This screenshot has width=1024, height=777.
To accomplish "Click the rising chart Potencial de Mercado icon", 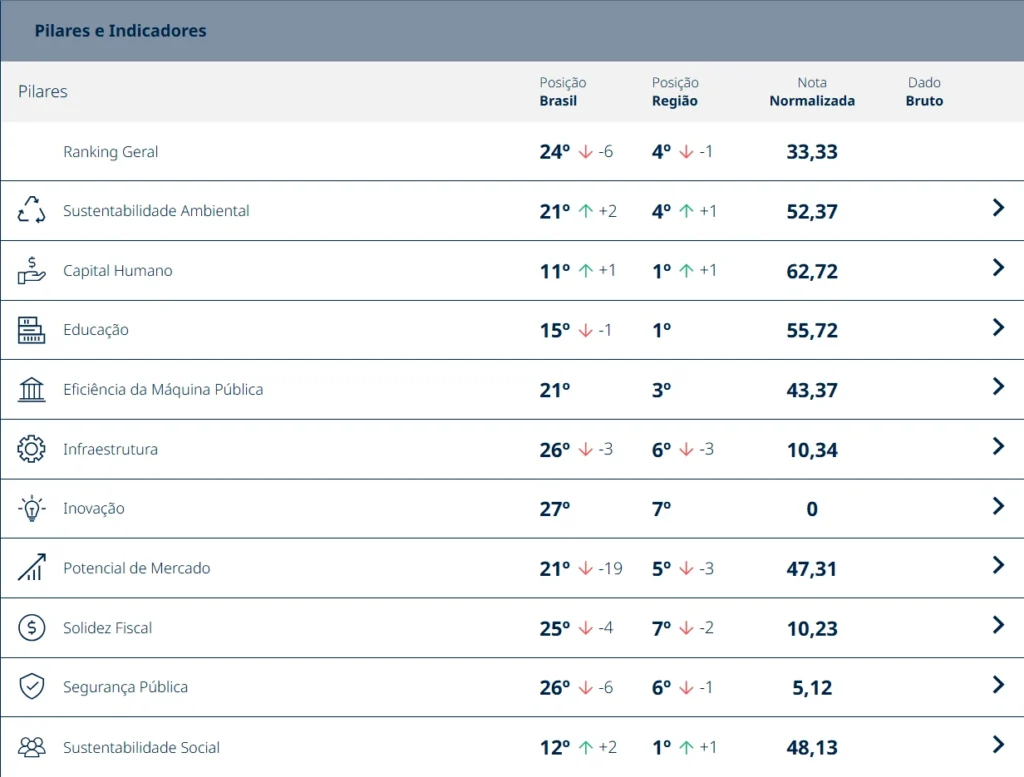I will coord(31,567).
